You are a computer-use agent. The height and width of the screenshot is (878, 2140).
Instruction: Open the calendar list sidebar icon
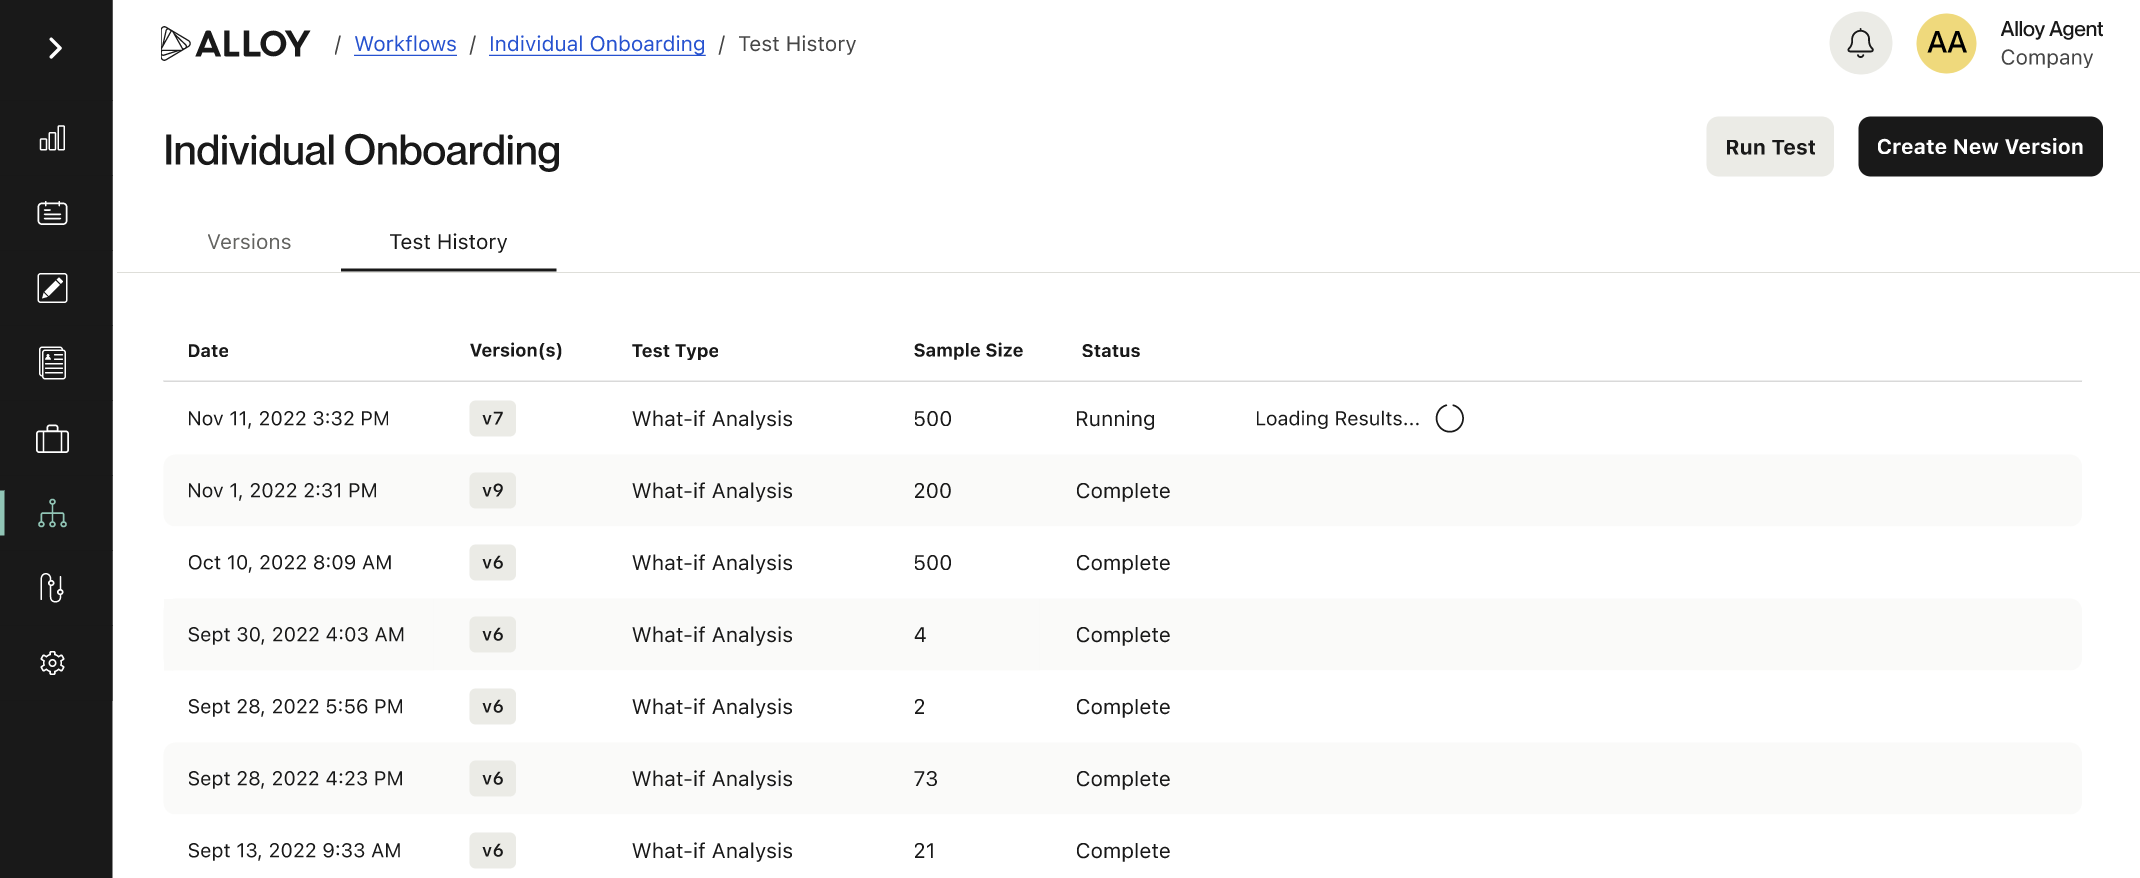pyautogui.click(x=52, y=213)
